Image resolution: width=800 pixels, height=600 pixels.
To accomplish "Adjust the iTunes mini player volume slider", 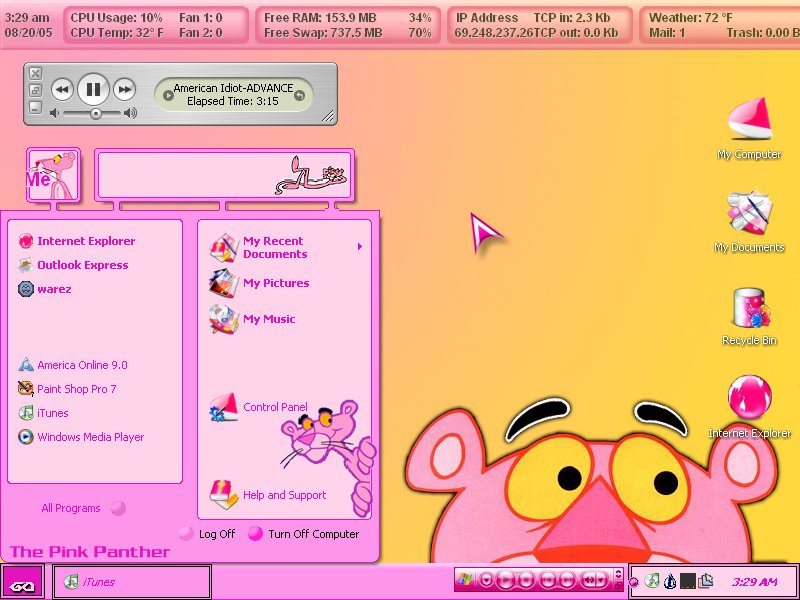I will [95, 113].
